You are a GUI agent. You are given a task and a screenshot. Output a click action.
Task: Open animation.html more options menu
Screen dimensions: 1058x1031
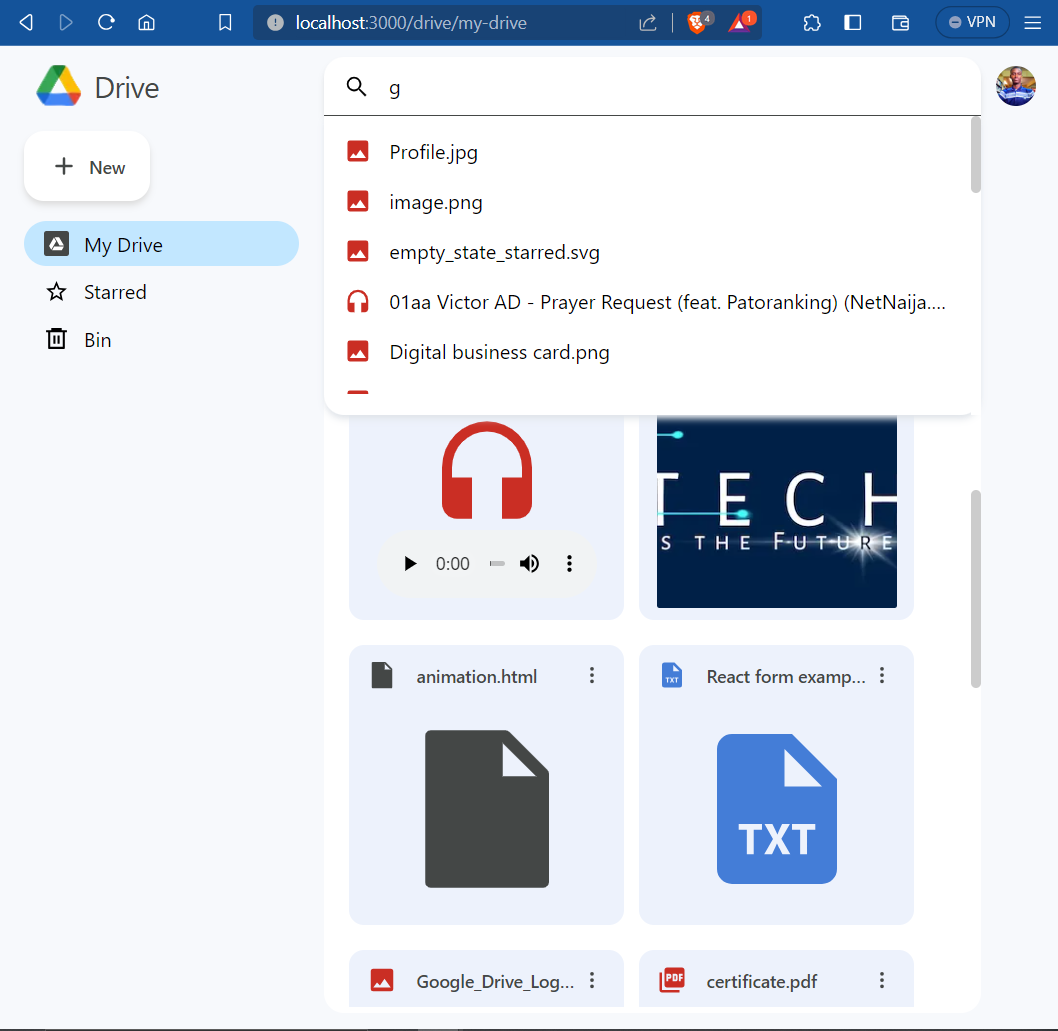[592, 676]
